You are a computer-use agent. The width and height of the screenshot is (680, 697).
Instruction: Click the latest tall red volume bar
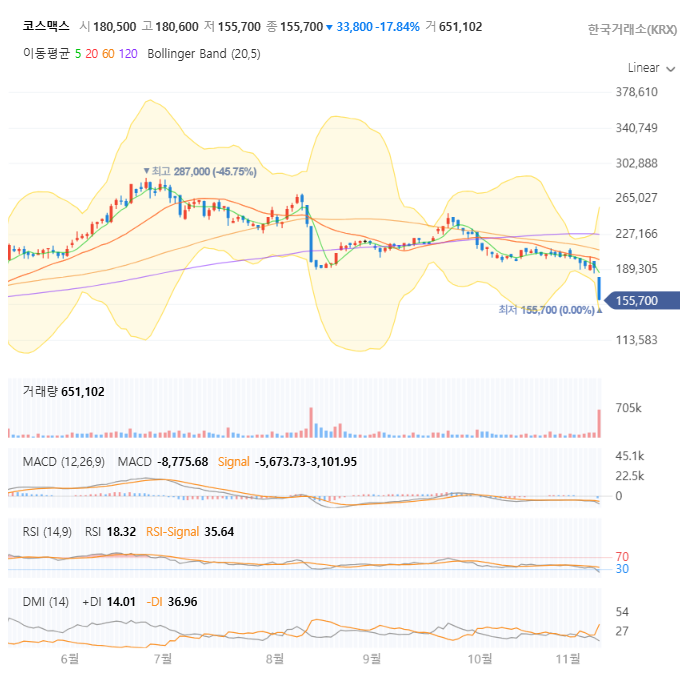[x=599, y=424]
